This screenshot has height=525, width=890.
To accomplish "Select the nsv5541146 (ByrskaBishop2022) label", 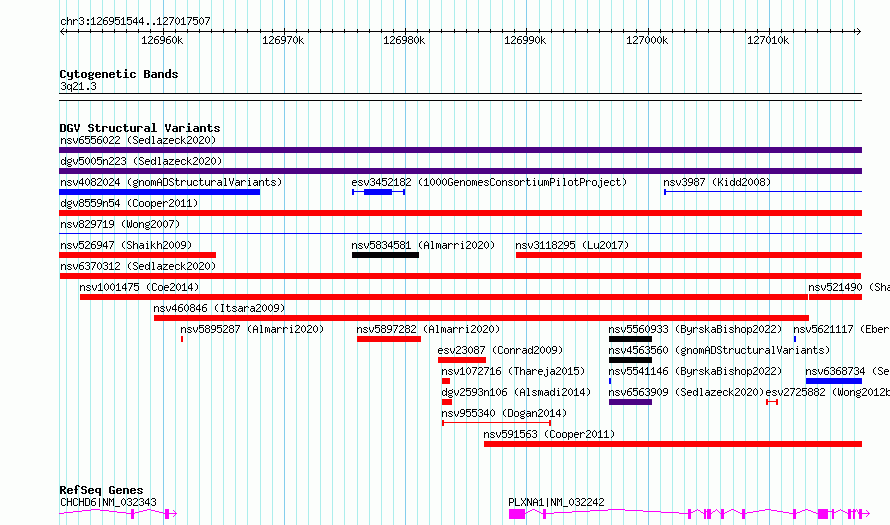I will (x=695, y=371).
